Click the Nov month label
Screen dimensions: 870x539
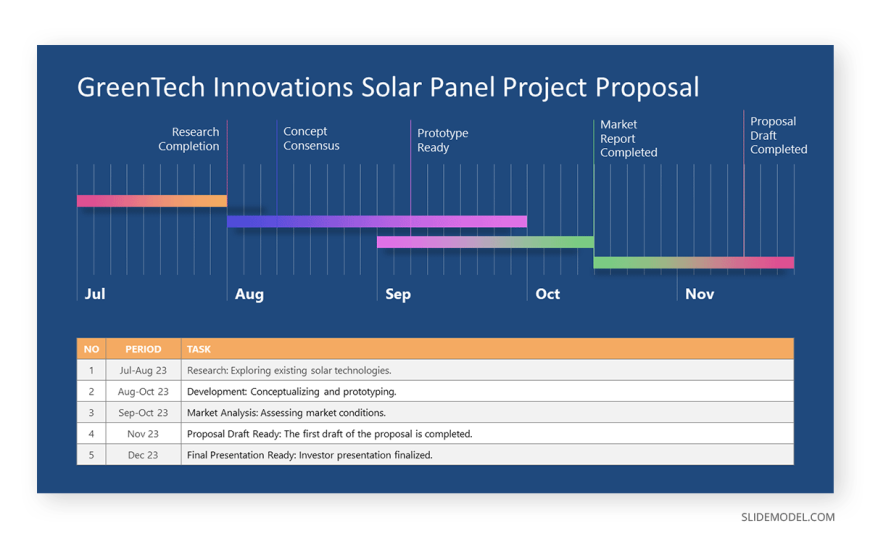click(x=700, y=294)
